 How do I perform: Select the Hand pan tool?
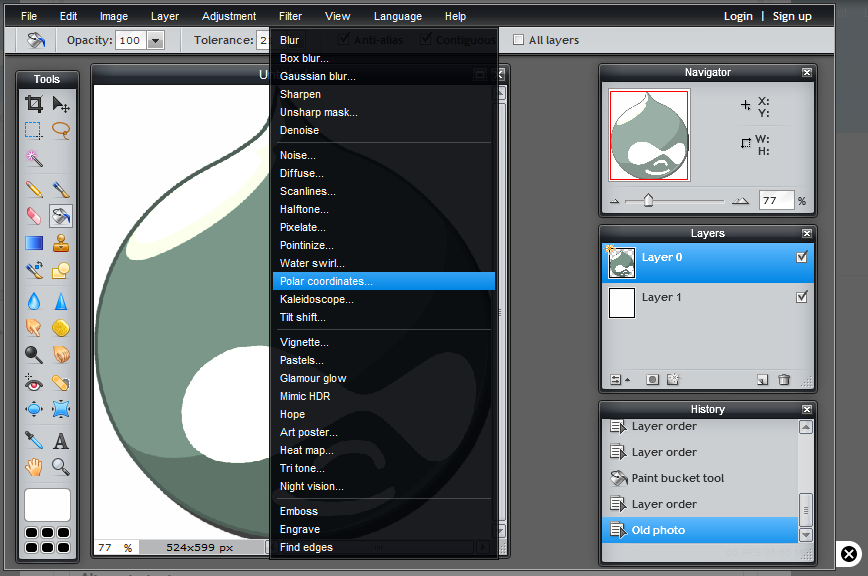click(34, 467)
